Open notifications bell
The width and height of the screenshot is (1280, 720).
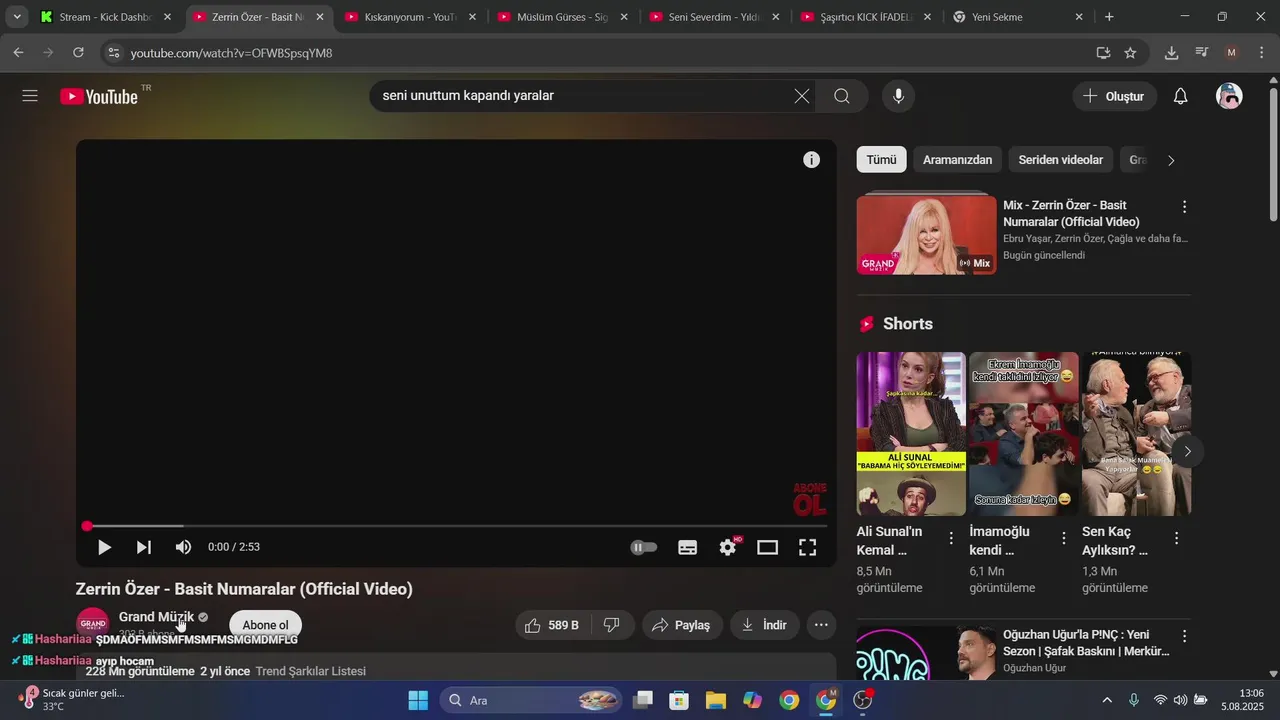(1181, 96)
